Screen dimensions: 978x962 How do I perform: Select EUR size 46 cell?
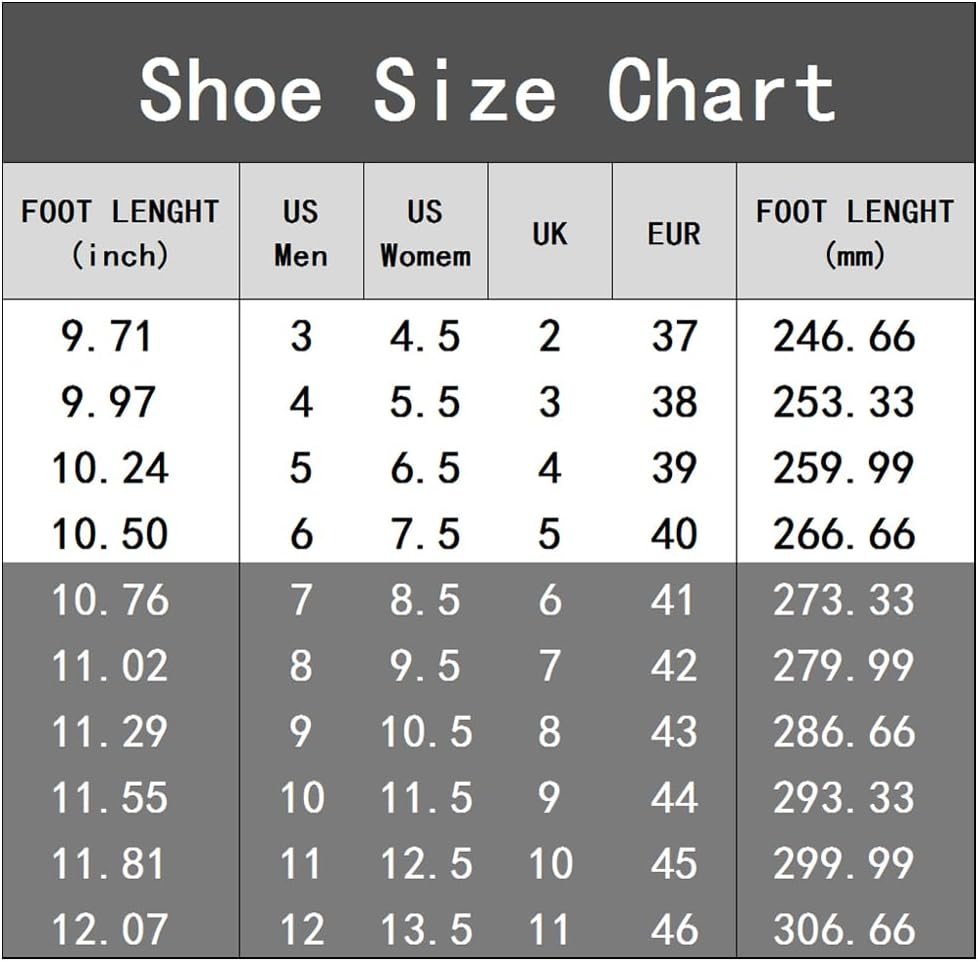[x=674, y=930]
